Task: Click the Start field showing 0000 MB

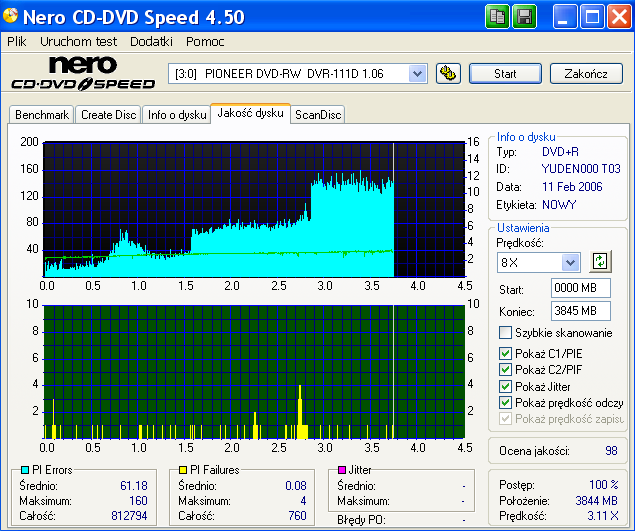Action: 581,288
